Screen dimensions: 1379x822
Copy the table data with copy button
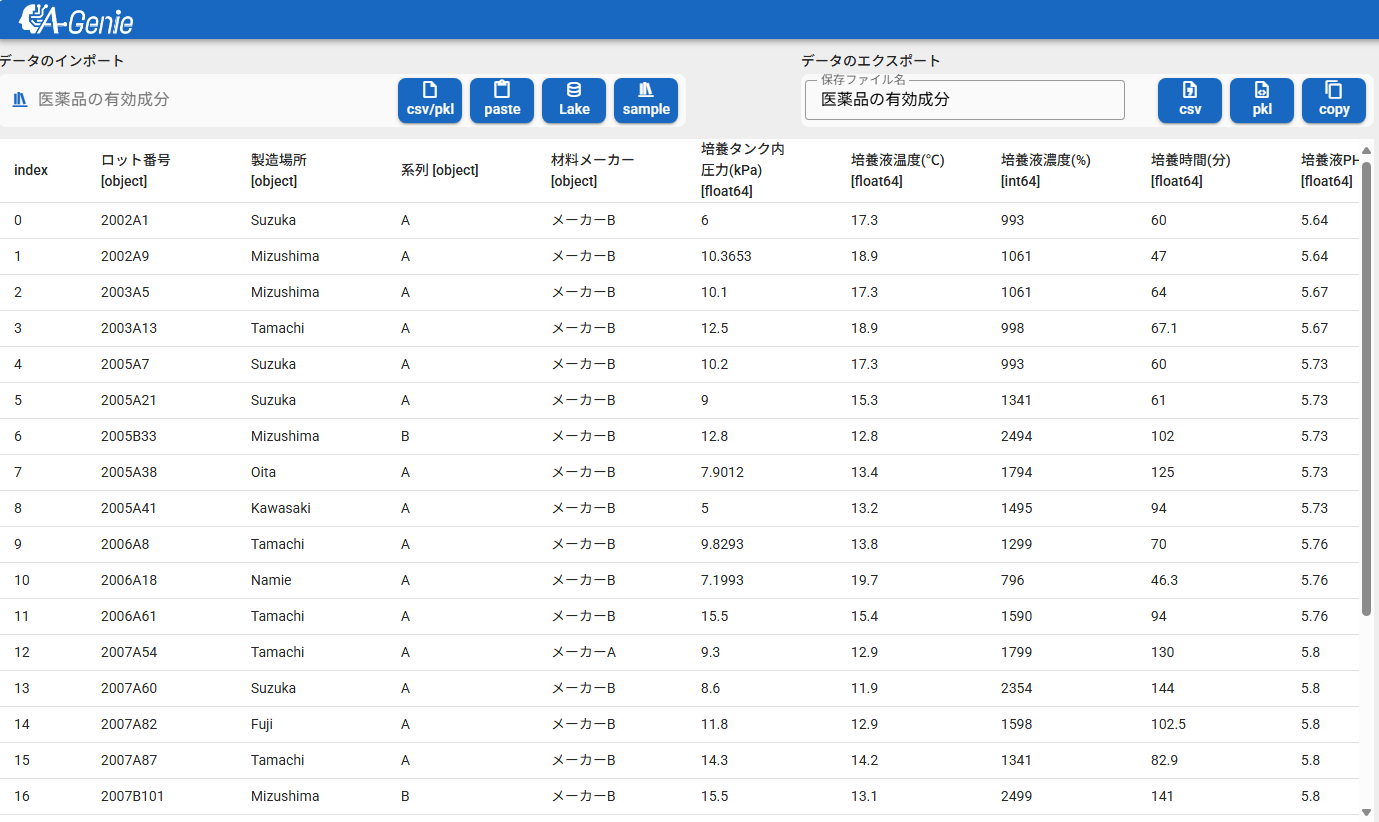[x=1334, y=100]
